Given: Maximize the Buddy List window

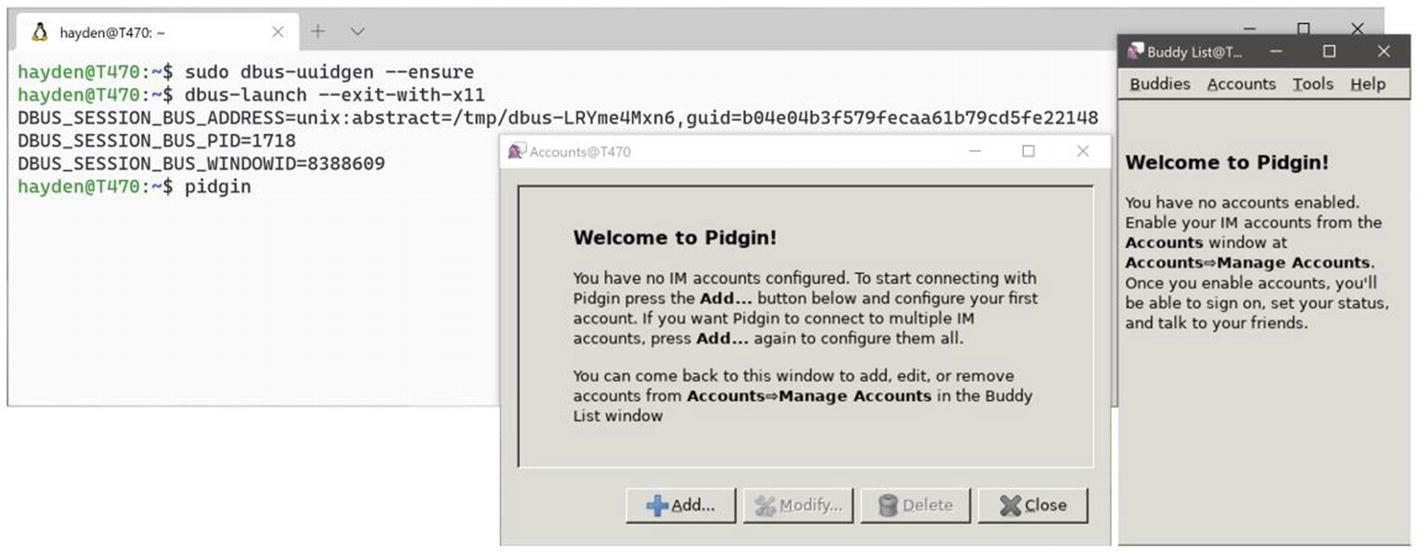Looking at the screenshot, I should [x=1329, y=51].
